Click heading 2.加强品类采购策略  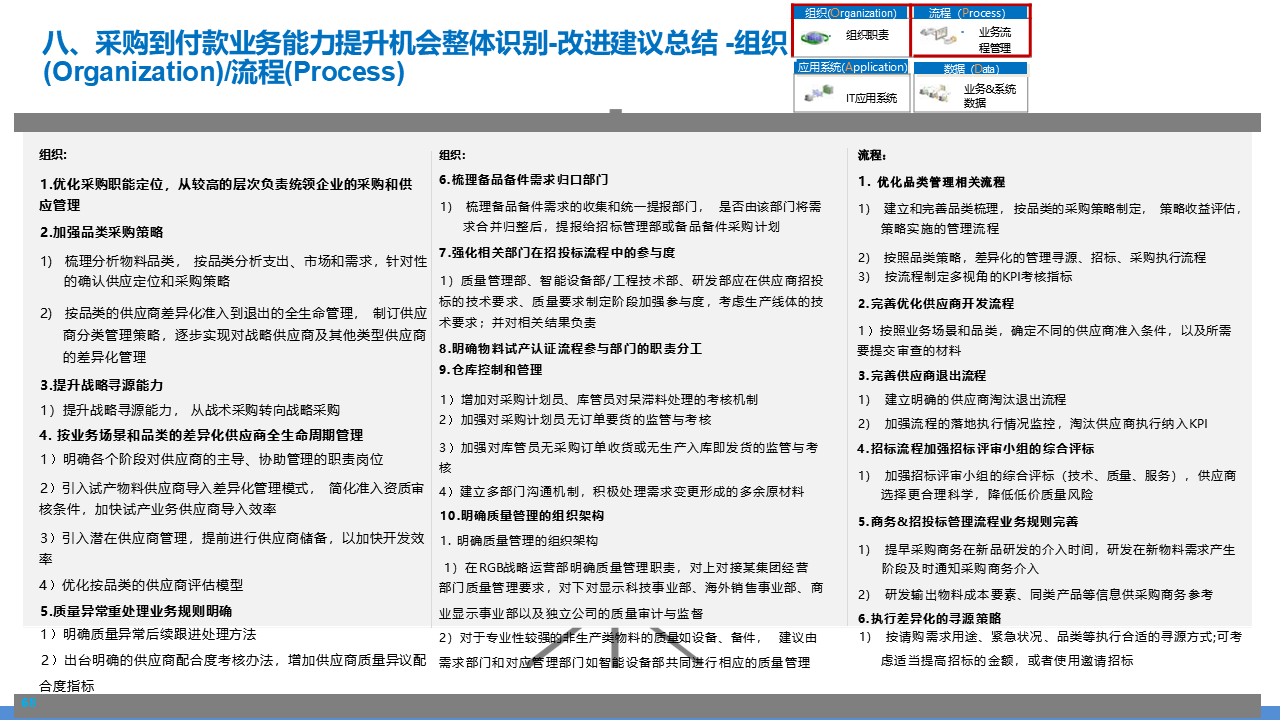coord(101,232)
